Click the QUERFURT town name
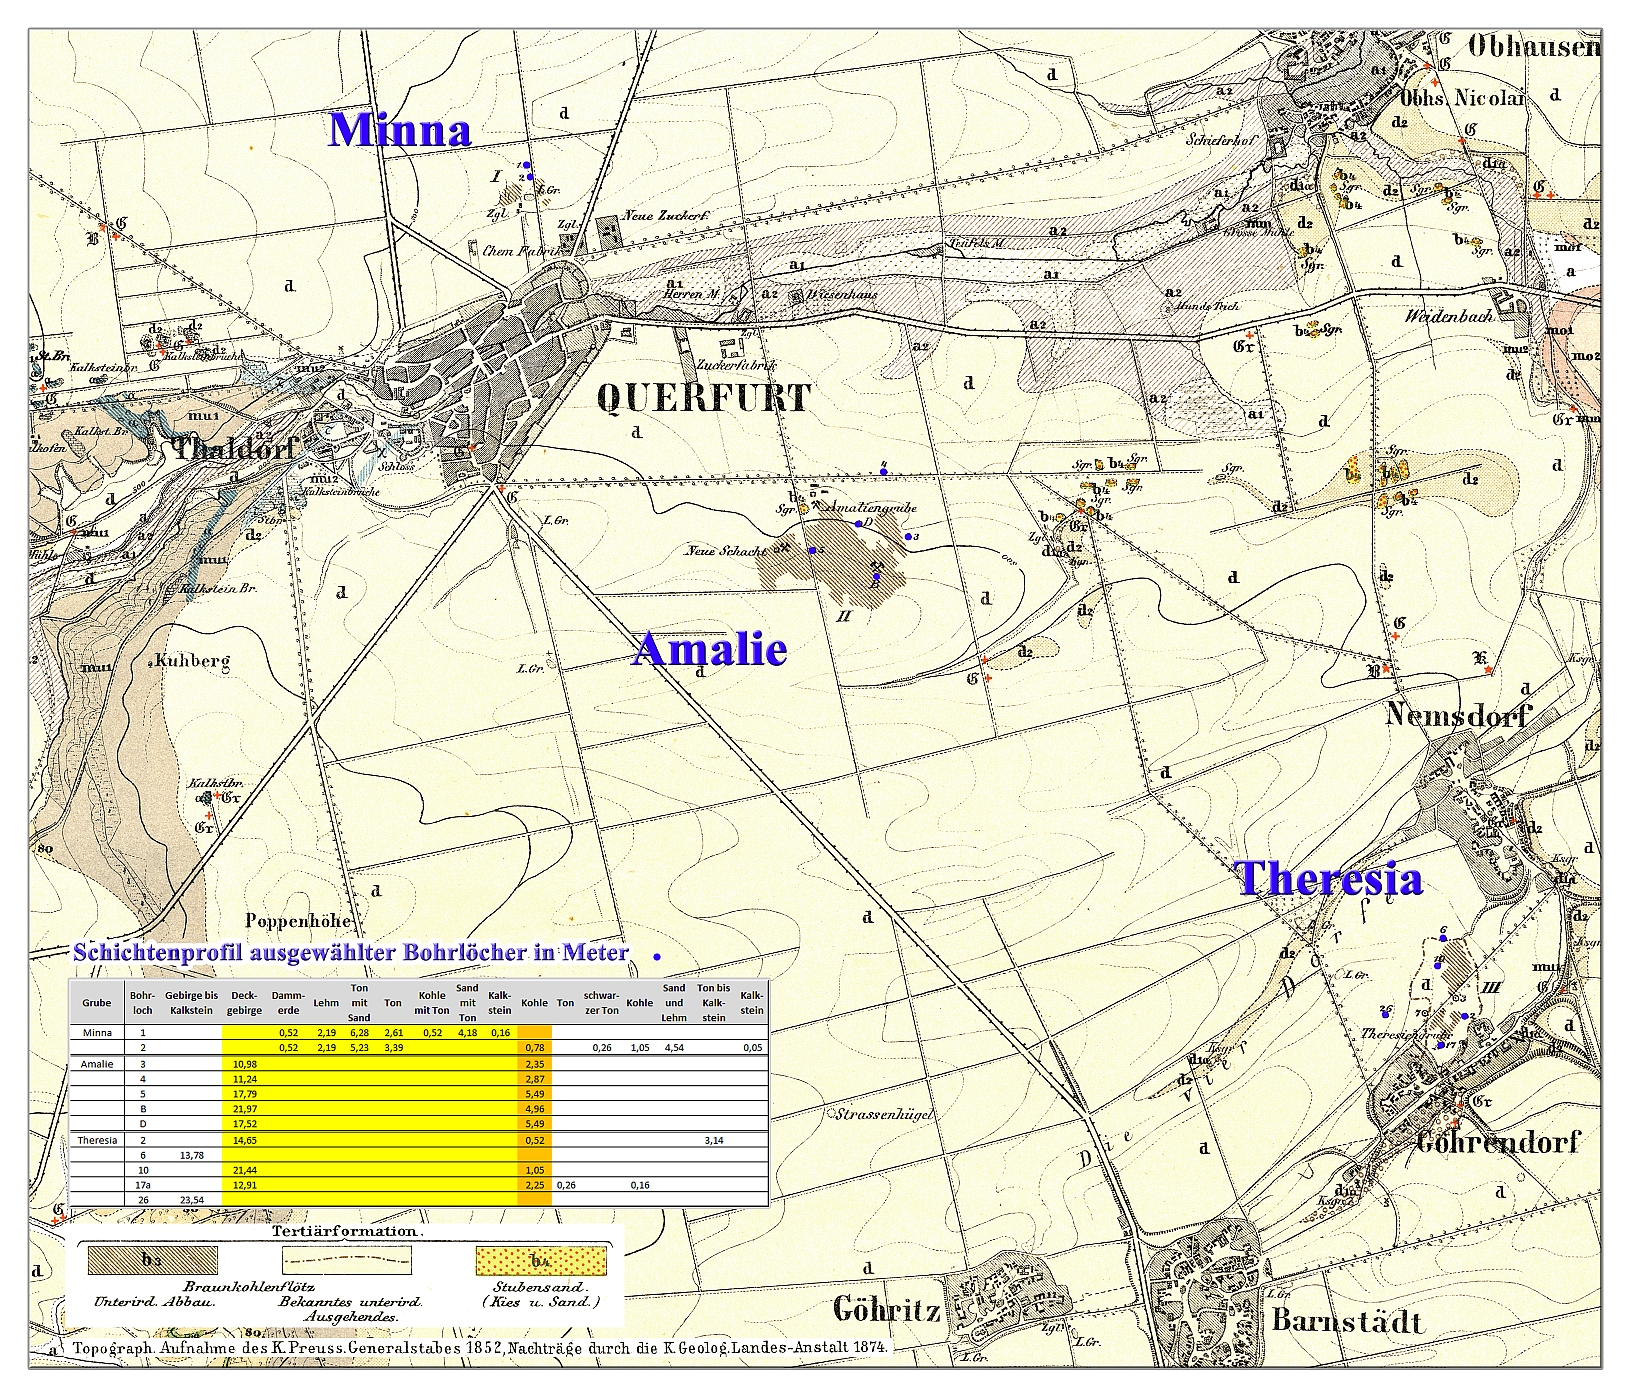This screenshot has width=1631, height=1398. point(703,397)
